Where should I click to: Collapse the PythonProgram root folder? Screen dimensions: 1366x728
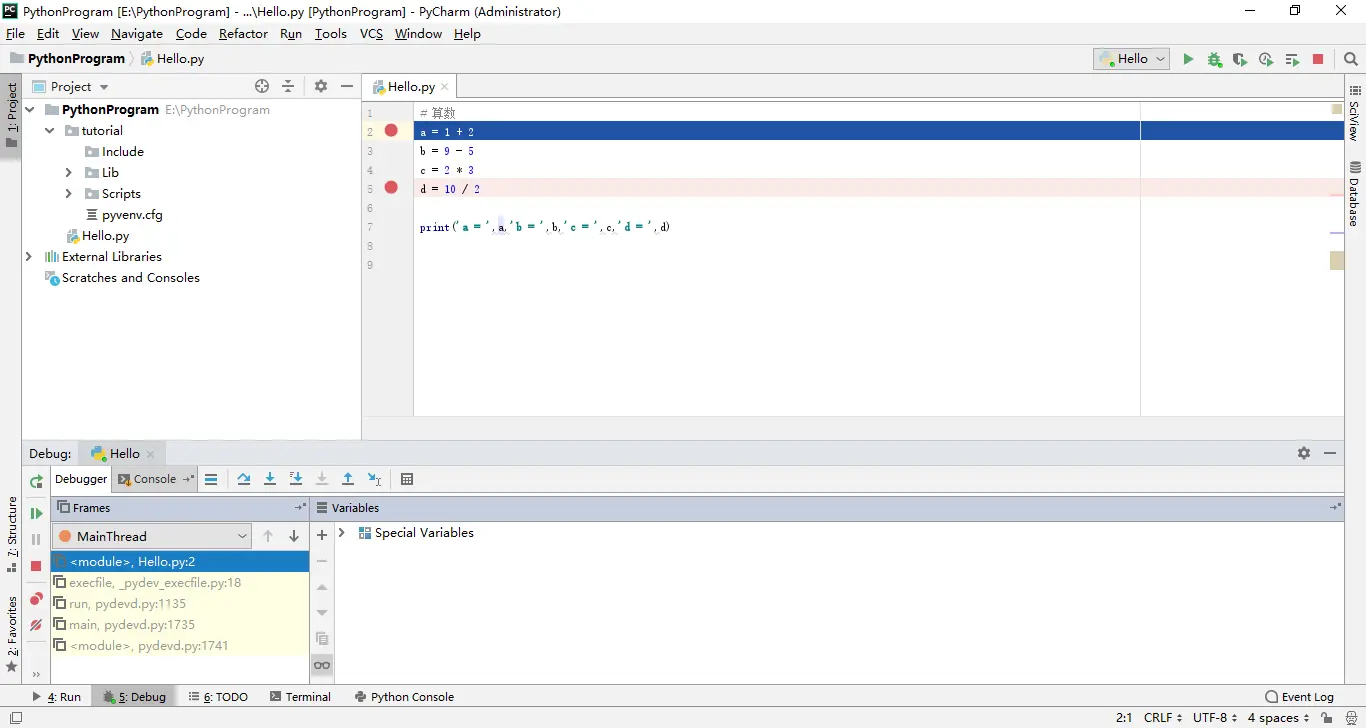coord(30,110)
